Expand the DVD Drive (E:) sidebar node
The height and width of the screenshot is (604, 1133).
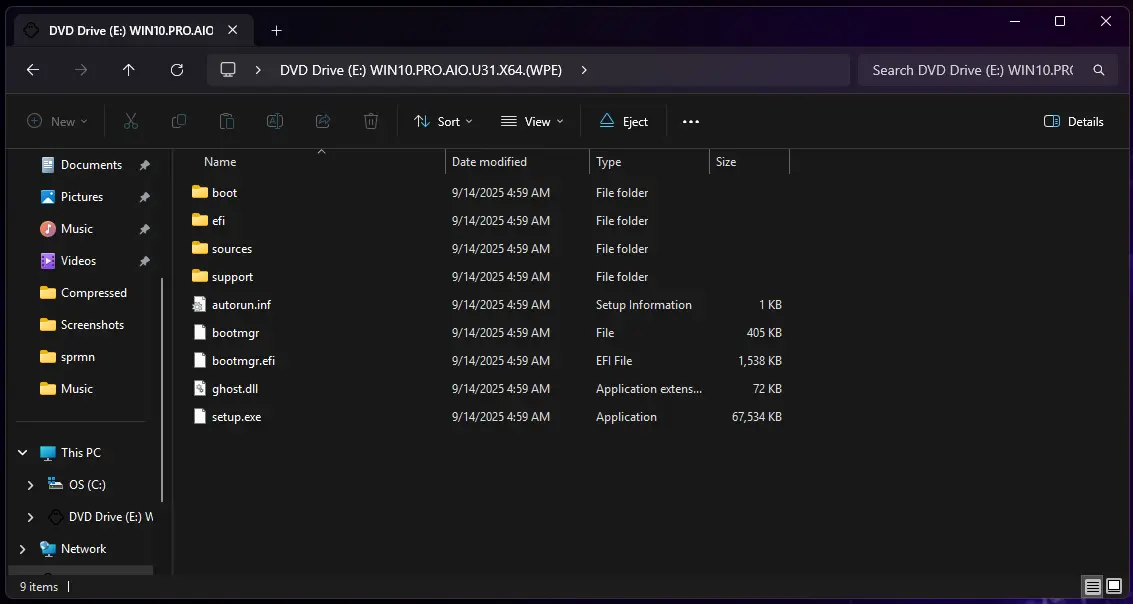30,517
